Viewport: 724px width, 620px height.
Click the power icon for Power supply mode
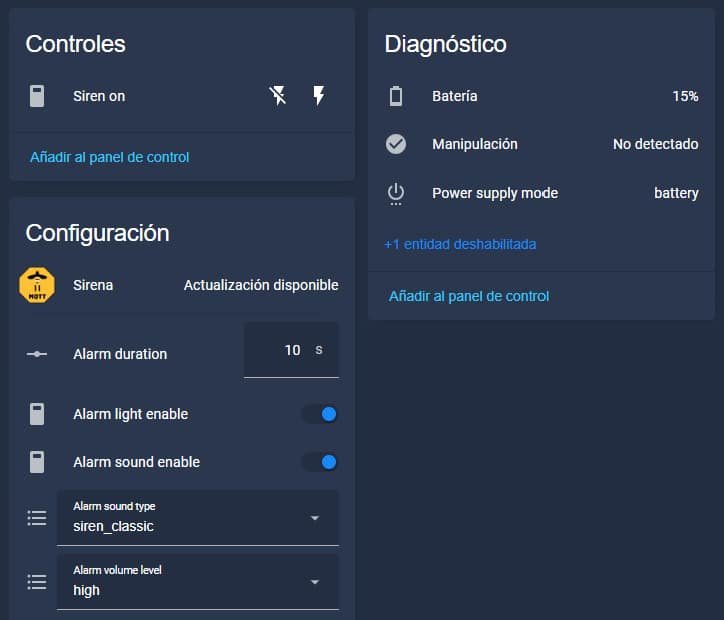coord(396,193)
